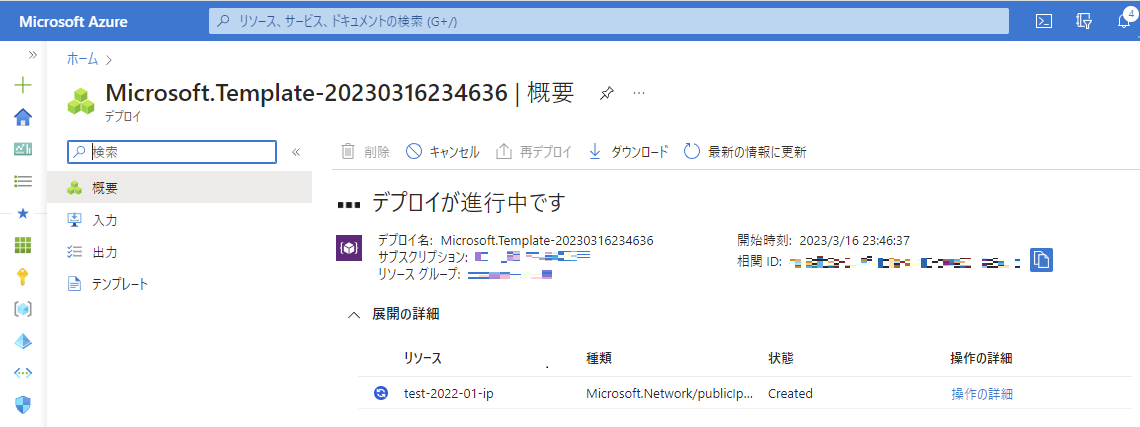The width and height of the screenshot is (1140, 427).
Task: Open the shield security icon in sidebar
Action: pyautogui.click(x=23, y=404)
